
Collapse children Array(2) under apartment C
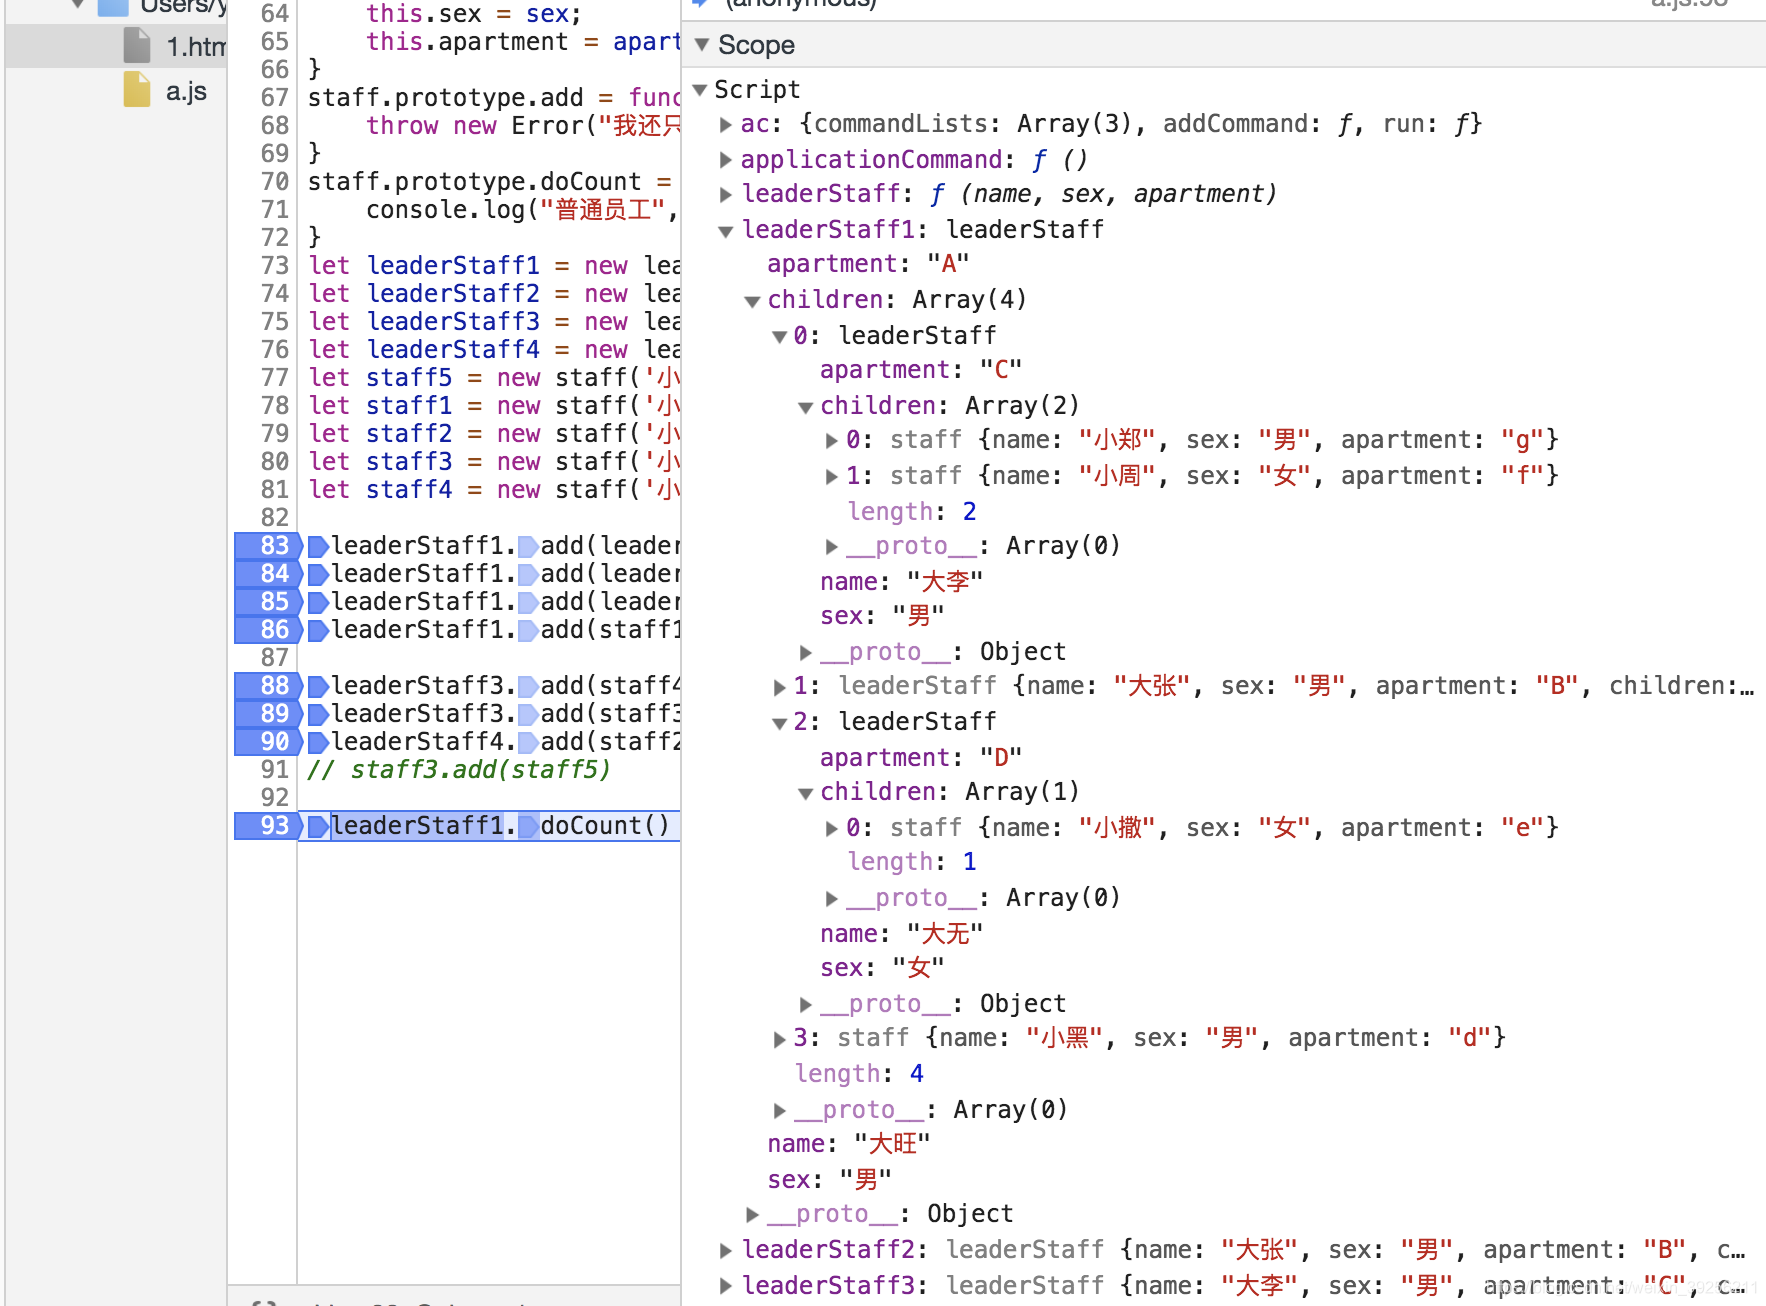(805, 407)
